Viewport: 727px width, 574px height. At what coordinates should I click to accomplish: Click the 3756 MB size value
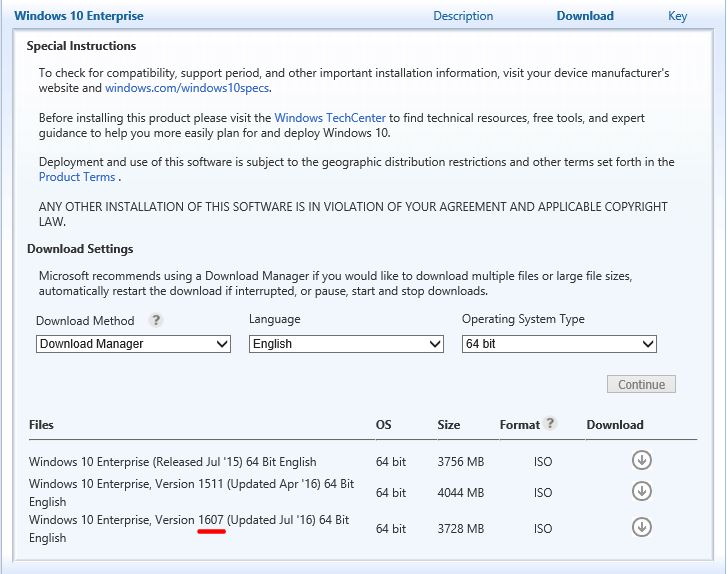(461, 462)
